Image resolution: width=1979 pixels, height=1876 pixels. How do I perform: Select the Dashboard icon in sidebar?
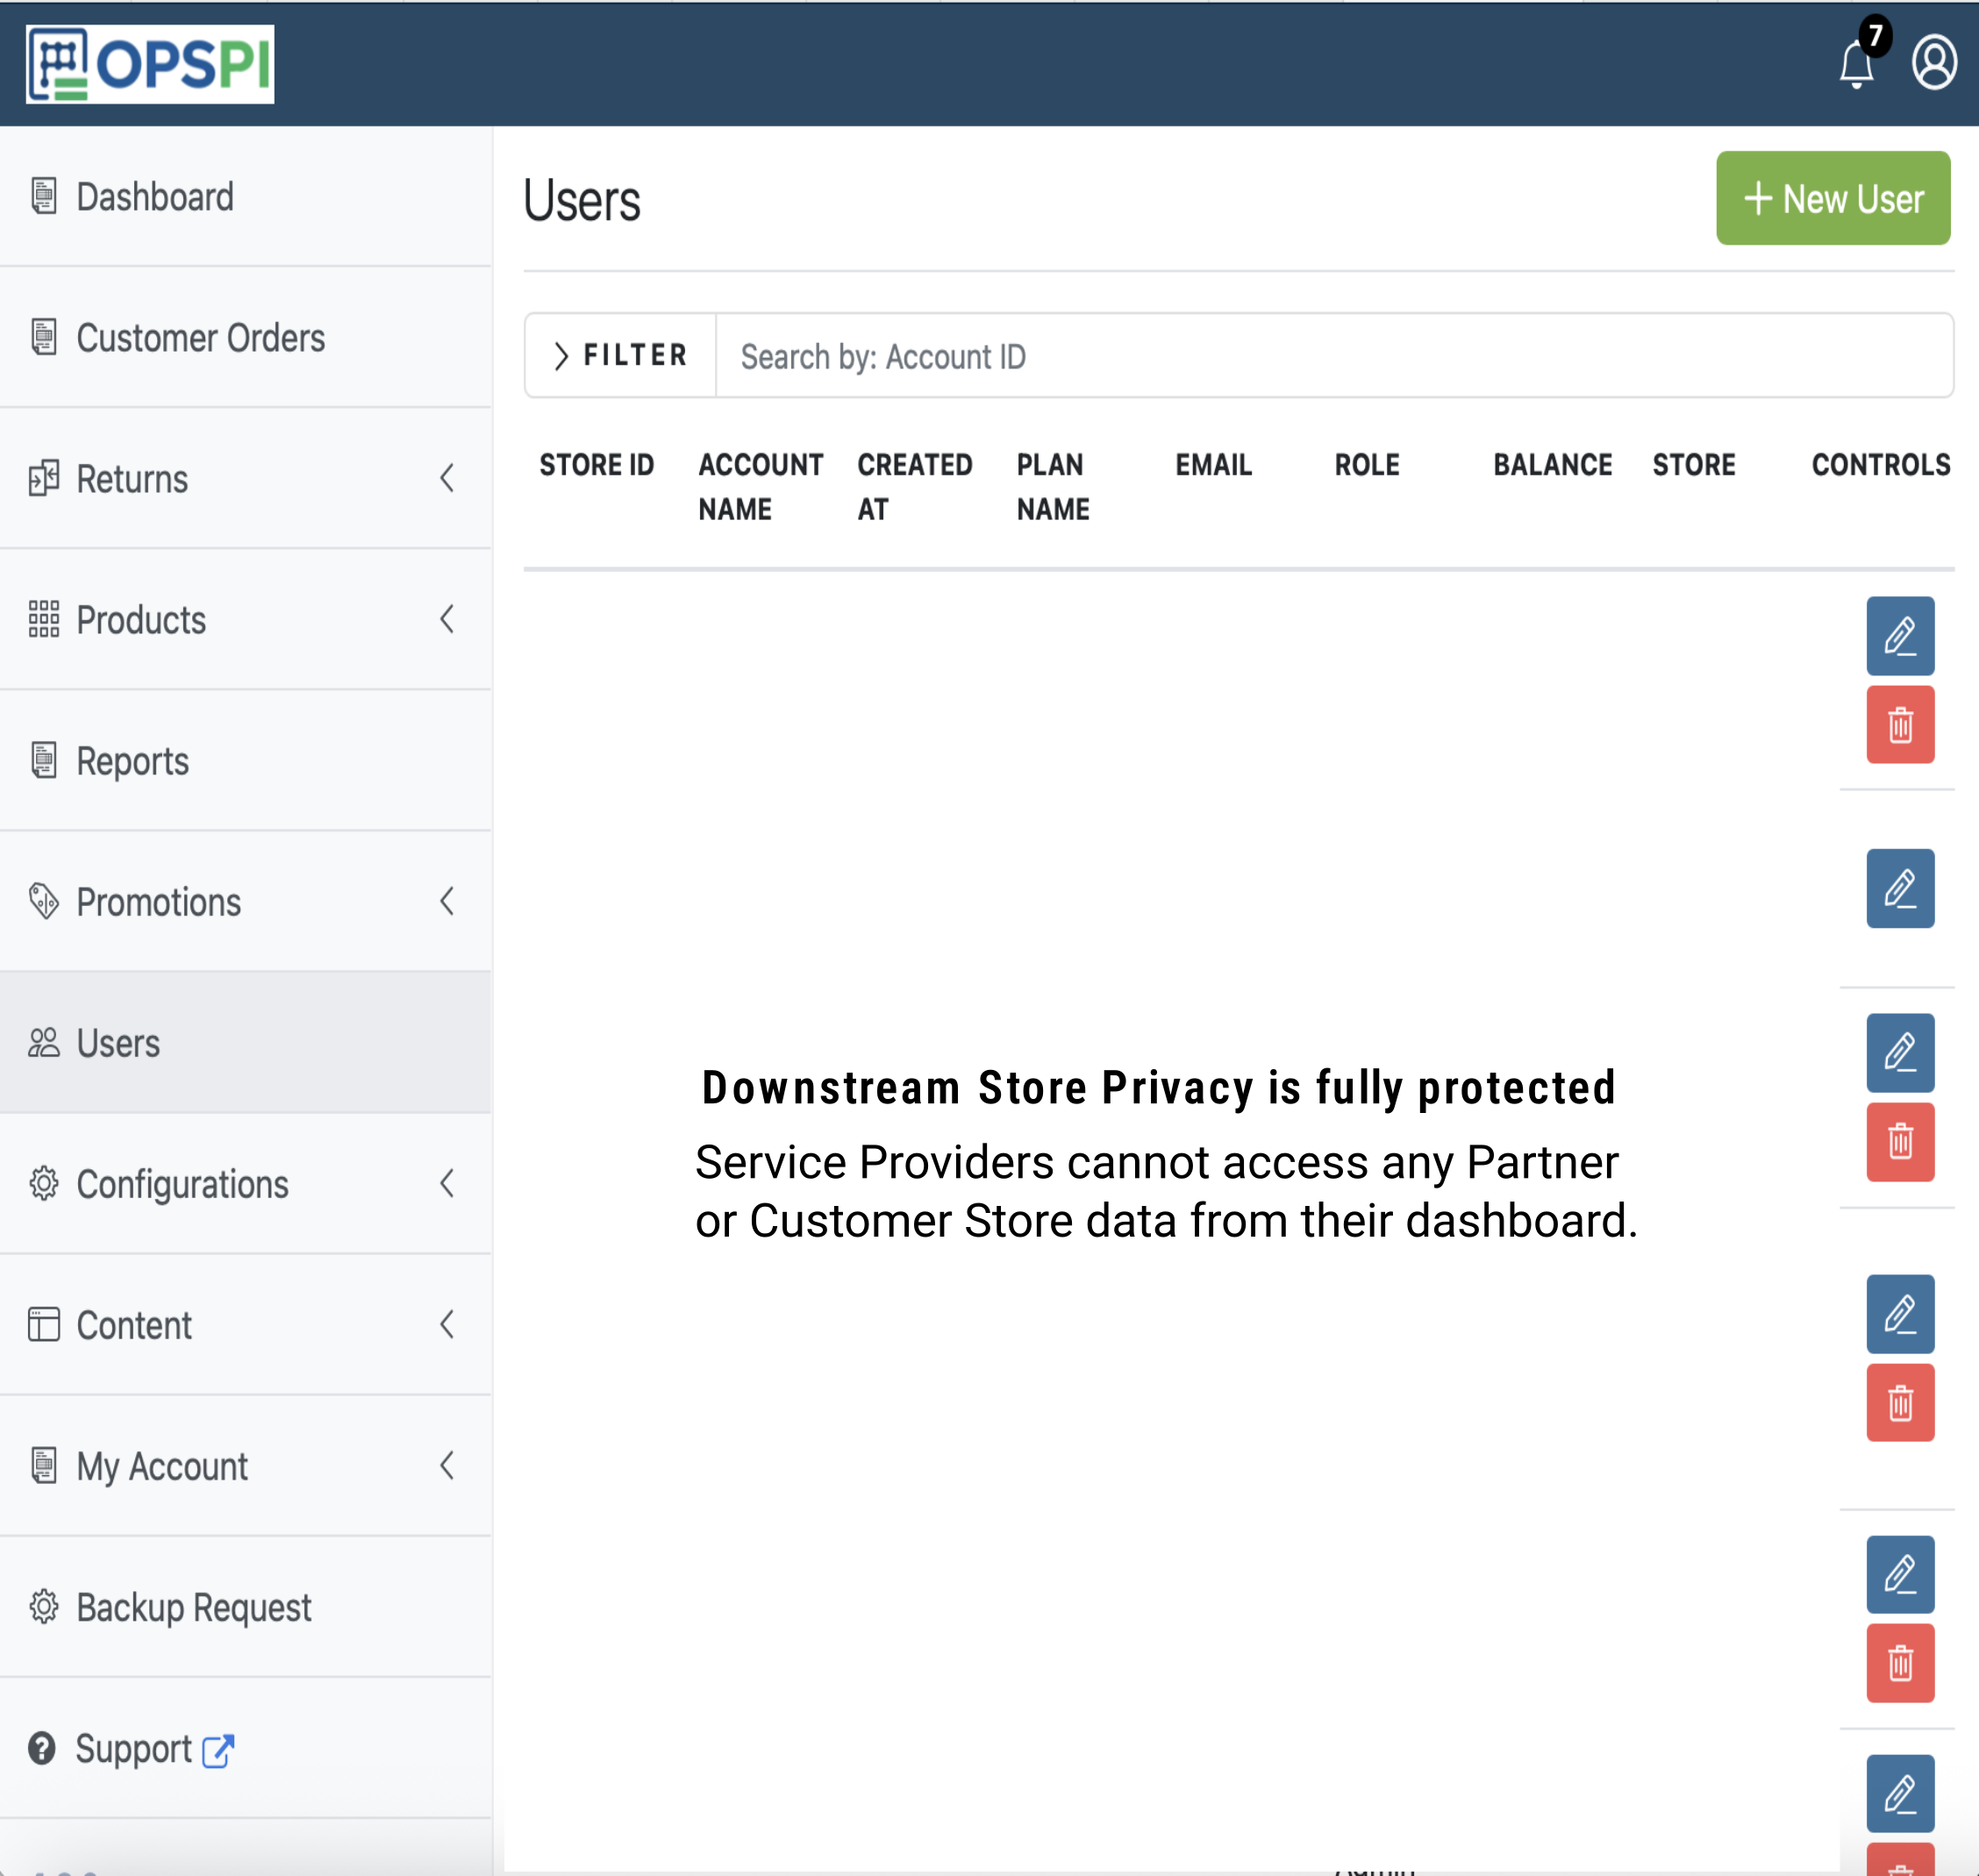(x=42, y=196)
